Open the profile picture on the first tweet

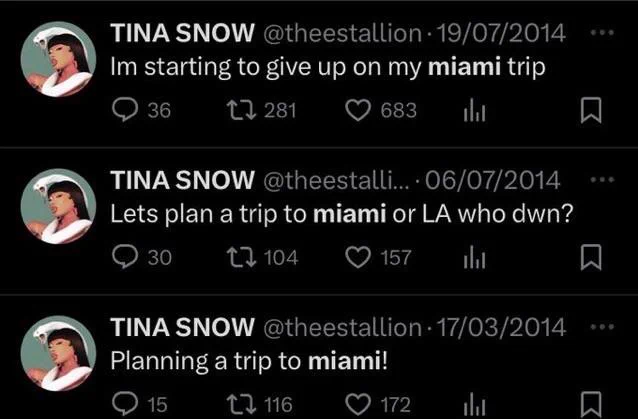pos(58,59)
